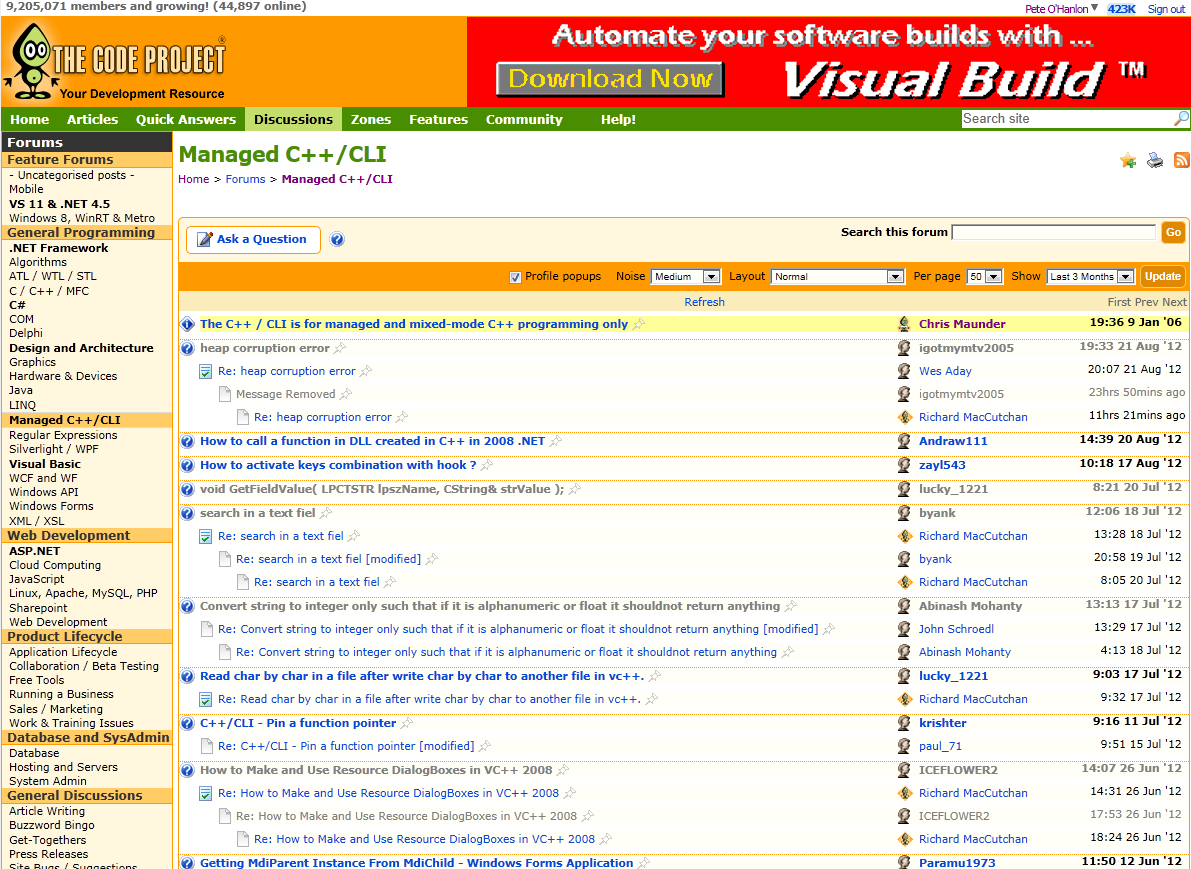
Task: Click the answer icon on Re: heap corruption error by Wes Aday
Action: tap(205, 371)
